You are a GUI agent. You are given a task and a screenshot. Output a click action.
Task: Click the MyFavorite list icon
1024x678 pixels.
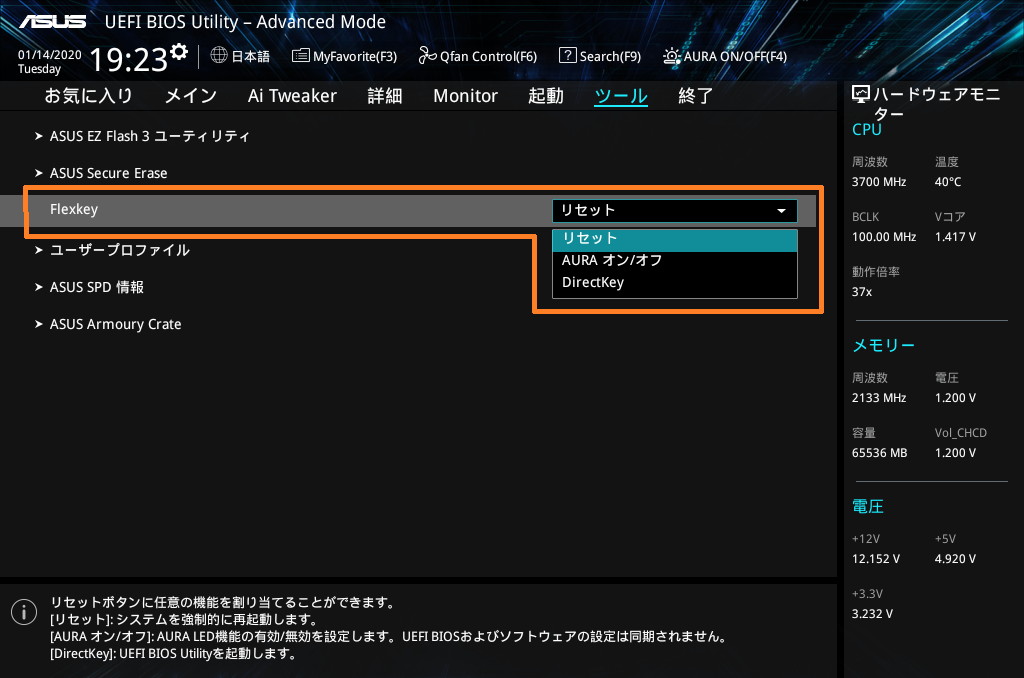[x=300, y=56]
